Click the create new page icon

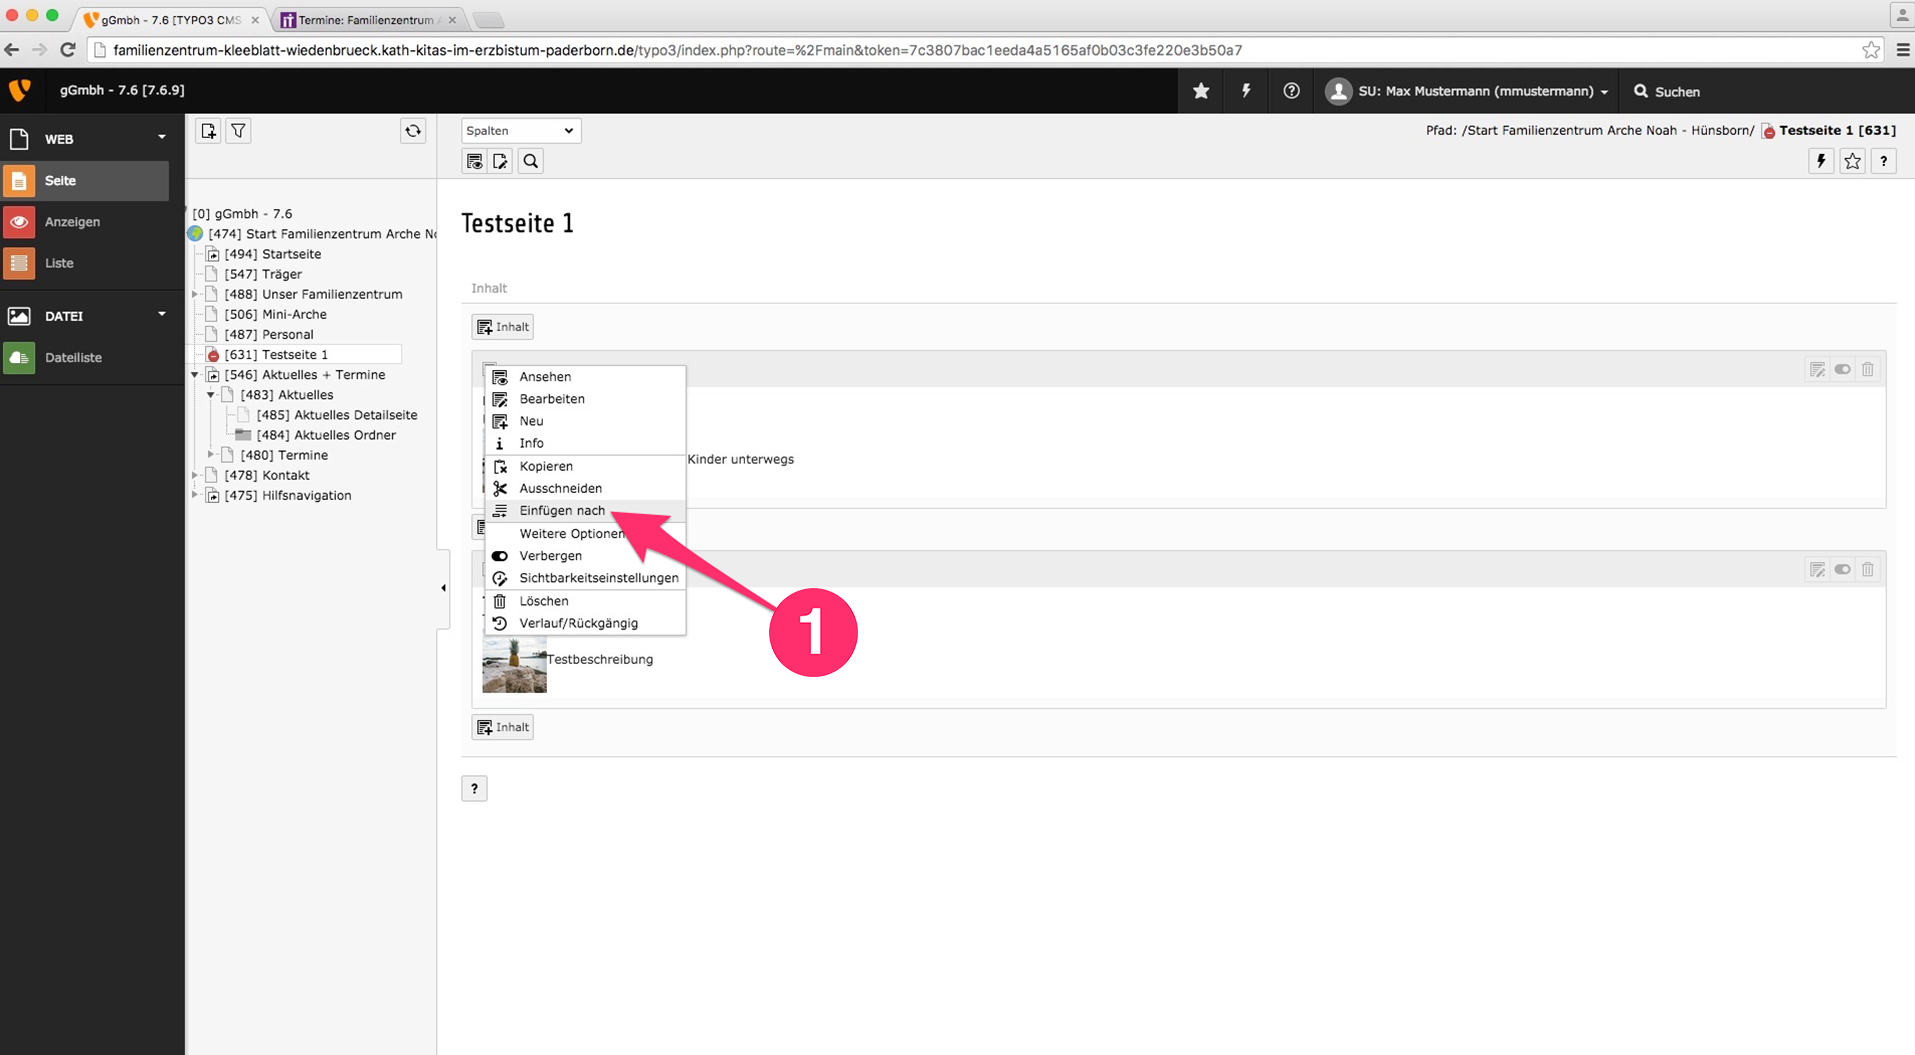[x=208, y=131]
